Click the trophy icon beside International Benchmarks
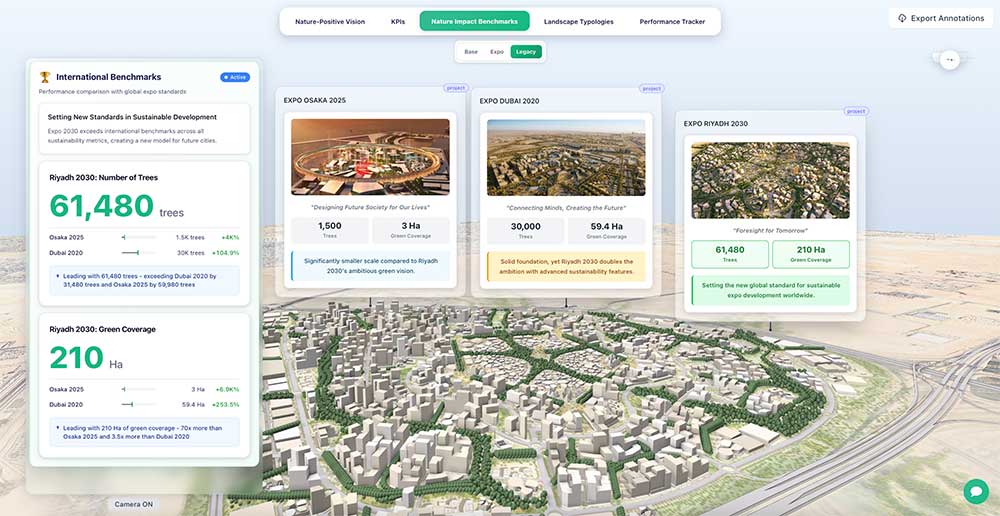Viewport: 1000px width, 516px height. 45,77
